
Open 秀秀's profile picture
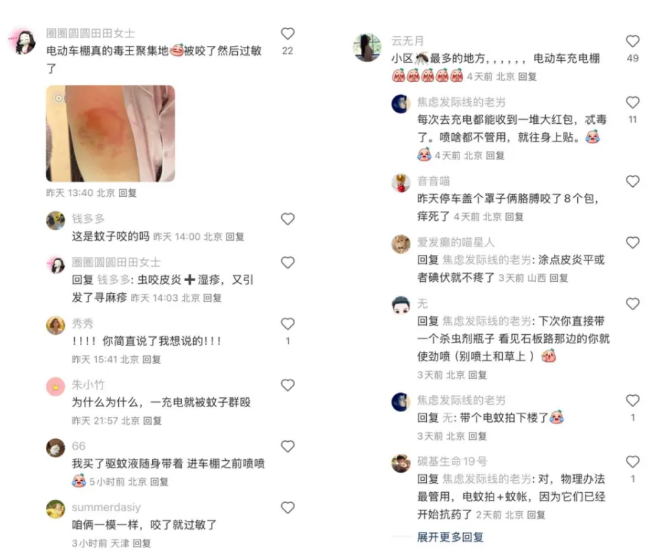point(55,325)
